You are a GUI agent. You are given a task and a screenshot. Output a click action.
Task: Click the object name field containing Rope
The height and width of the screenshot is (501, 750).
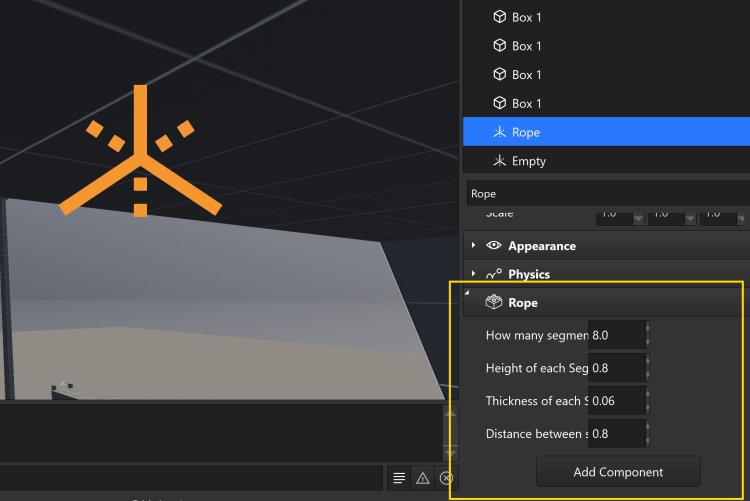605,193
